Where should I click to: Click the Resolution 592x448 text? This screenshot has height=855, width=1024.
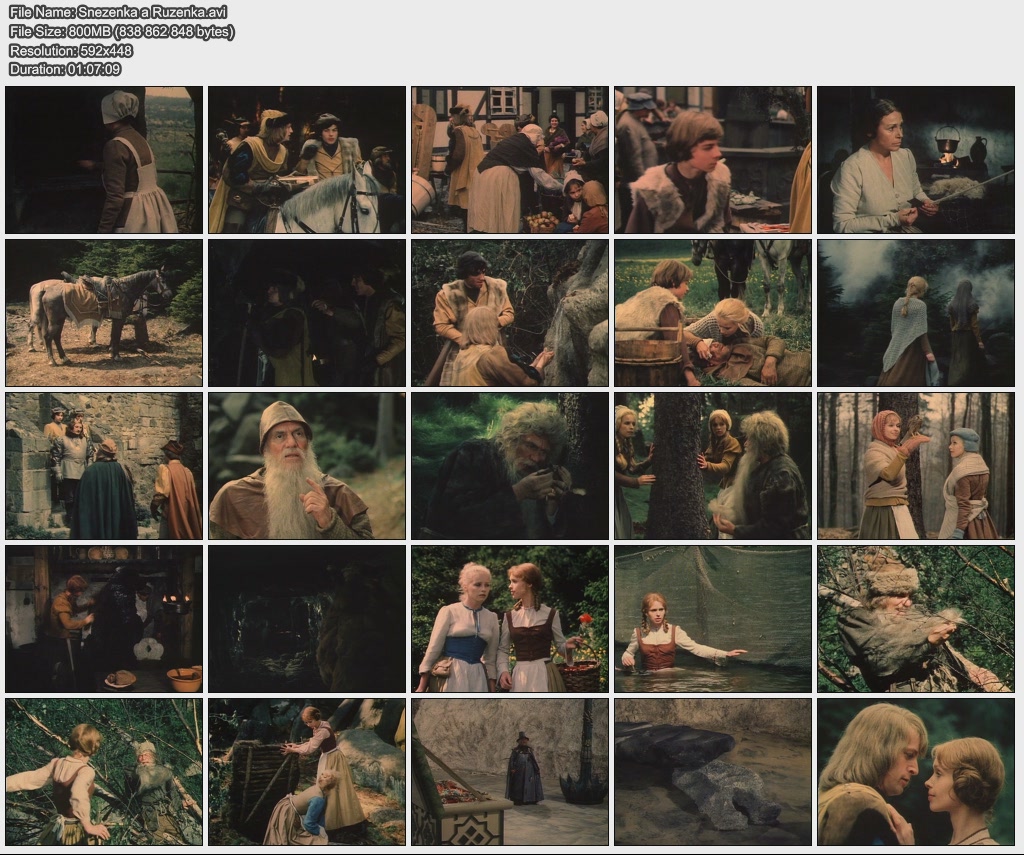pyautogui.click(x=70, y=51)
